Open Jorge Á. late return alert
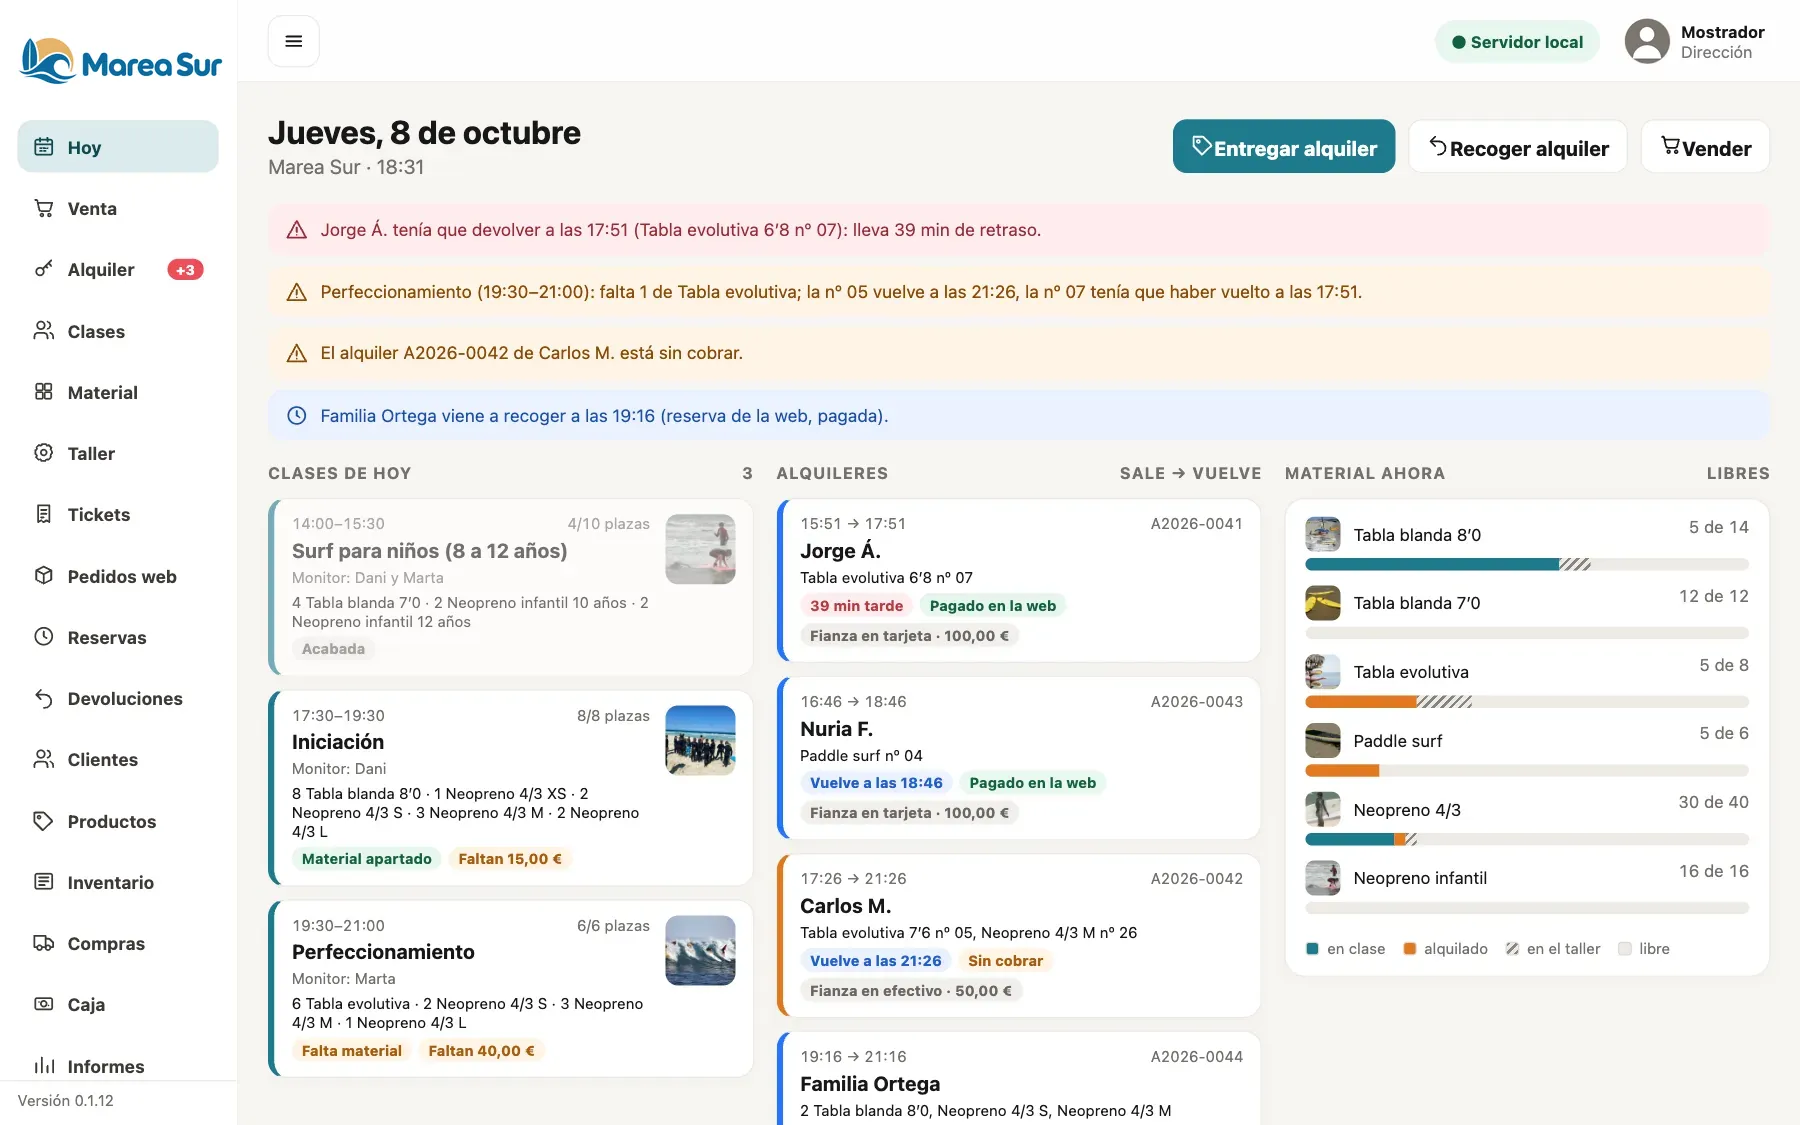Screen dimensions: 1800x1125 [x=1018, y=230]
